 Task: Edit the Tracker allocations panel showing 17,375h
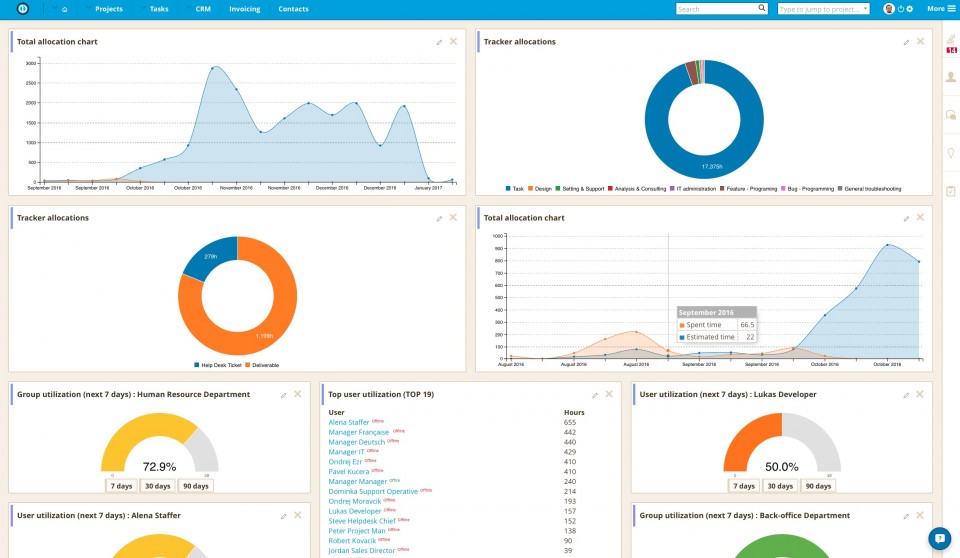906,42
